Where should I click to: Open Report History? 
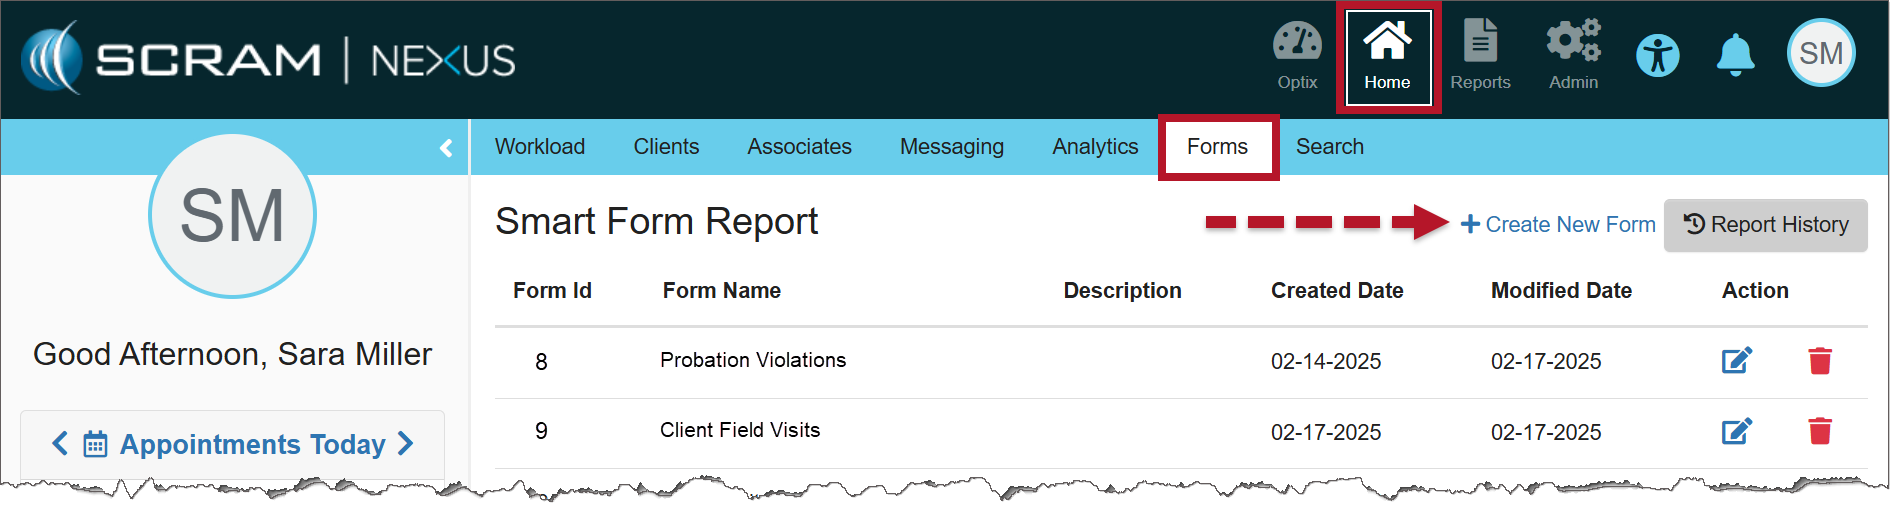tap(1765, 225)
